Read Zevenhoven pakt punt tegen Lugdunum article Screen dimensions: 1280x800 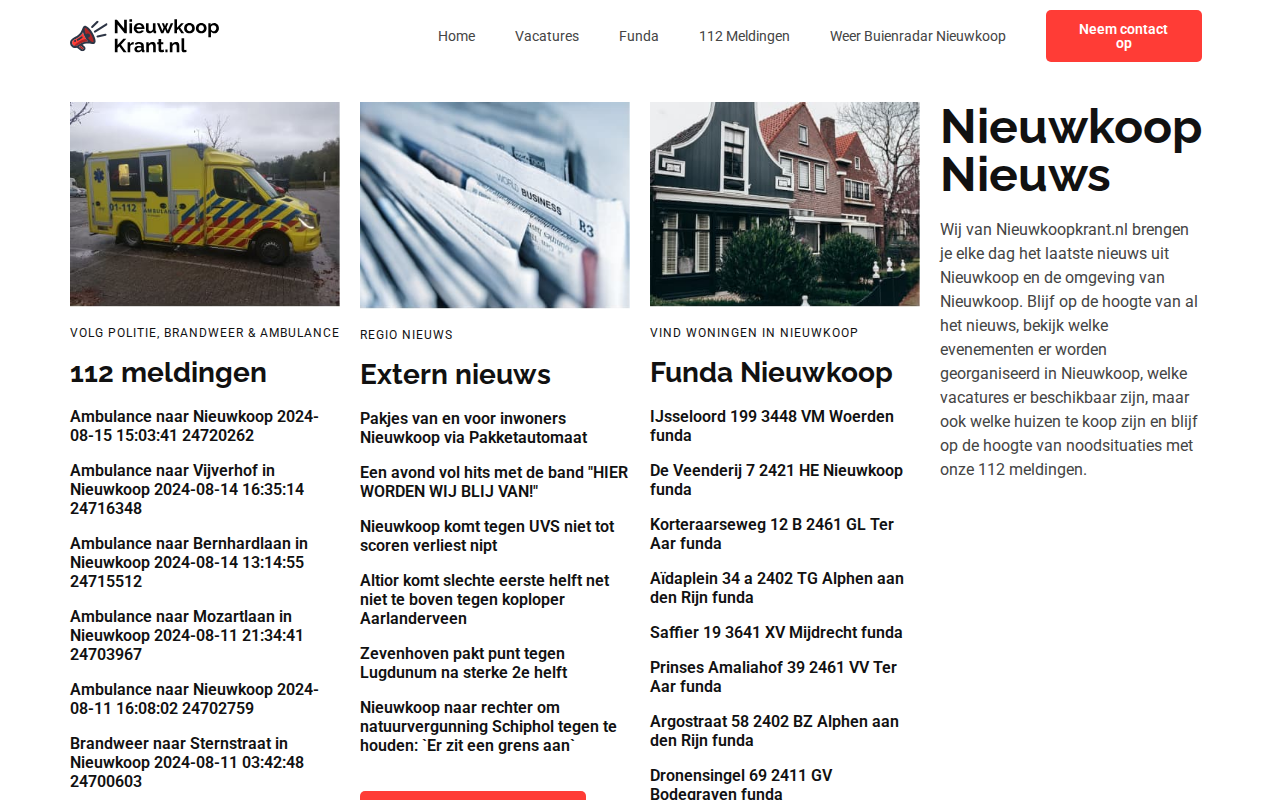[x=464, y=663]
